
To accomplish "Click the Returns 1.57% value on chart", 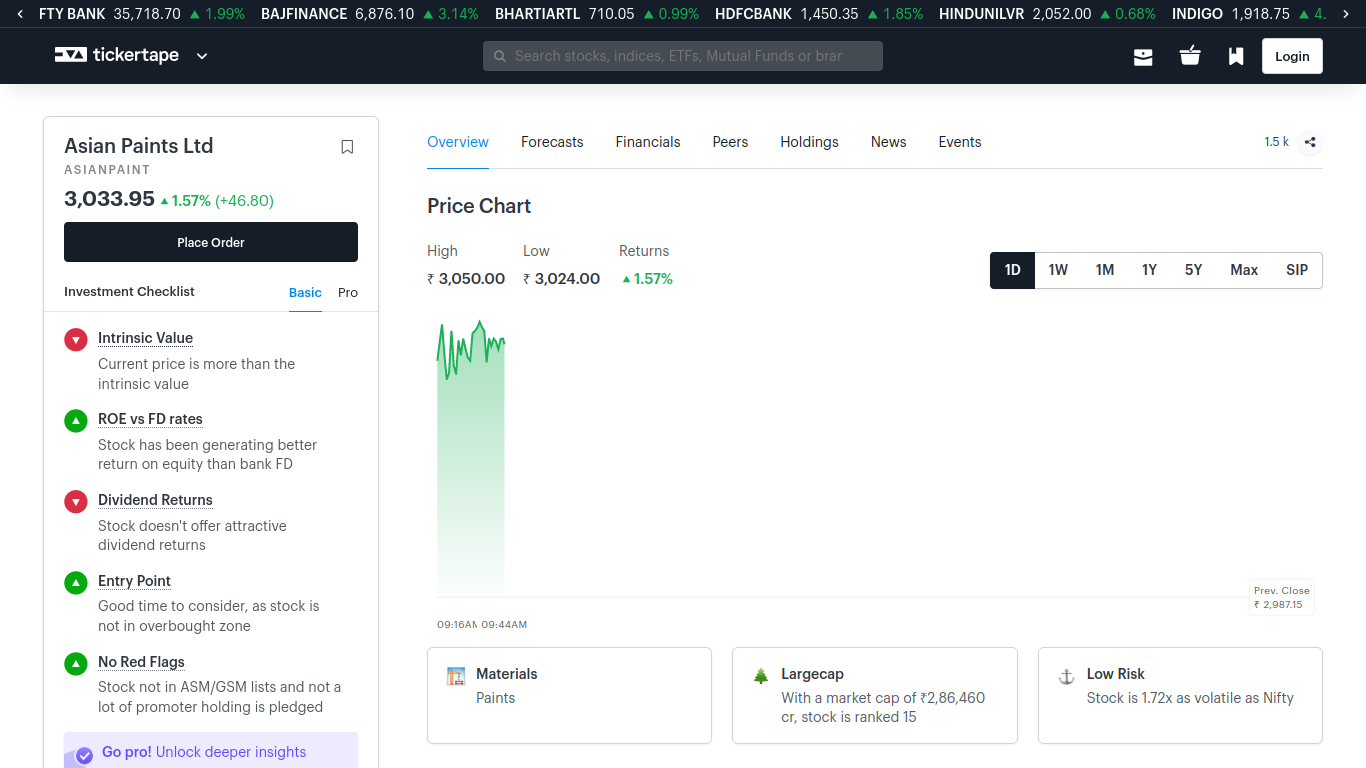I will pos(646,279).
